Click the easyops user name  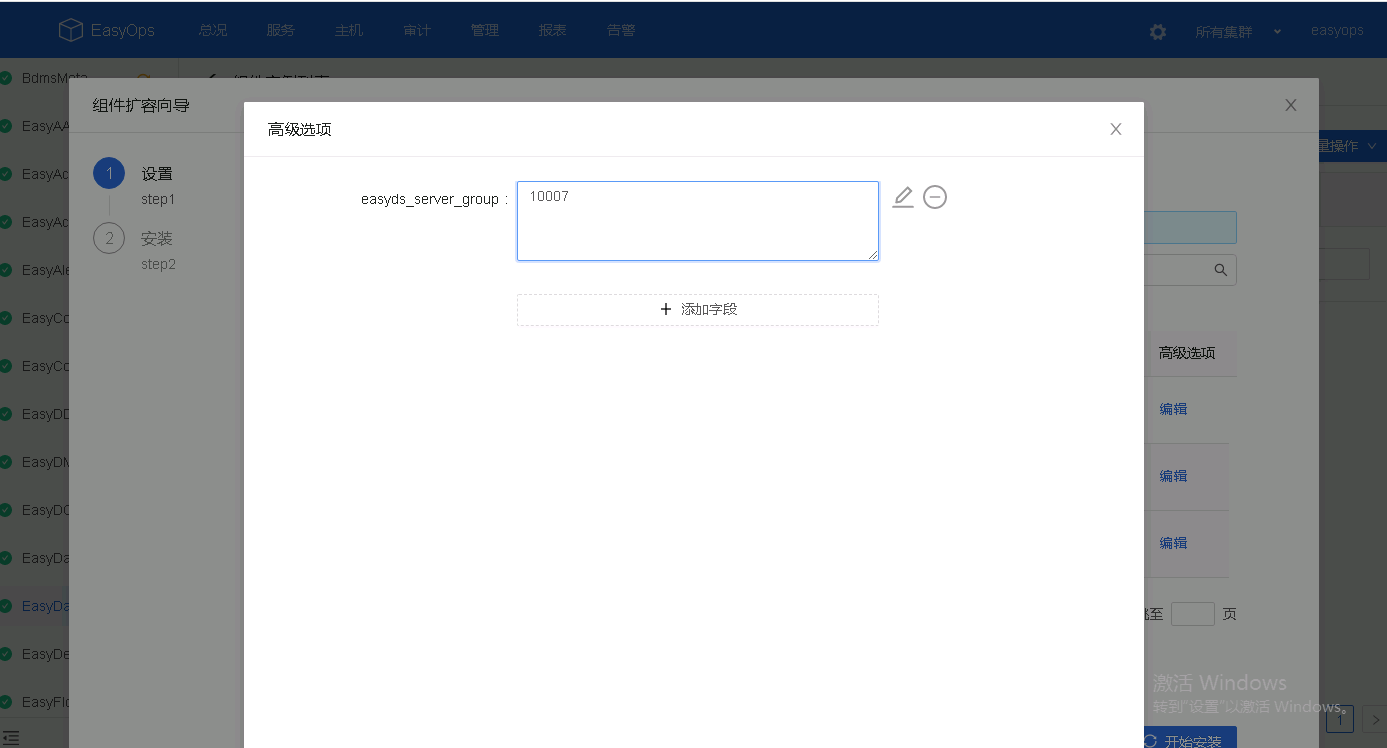tap(1337, 30)
